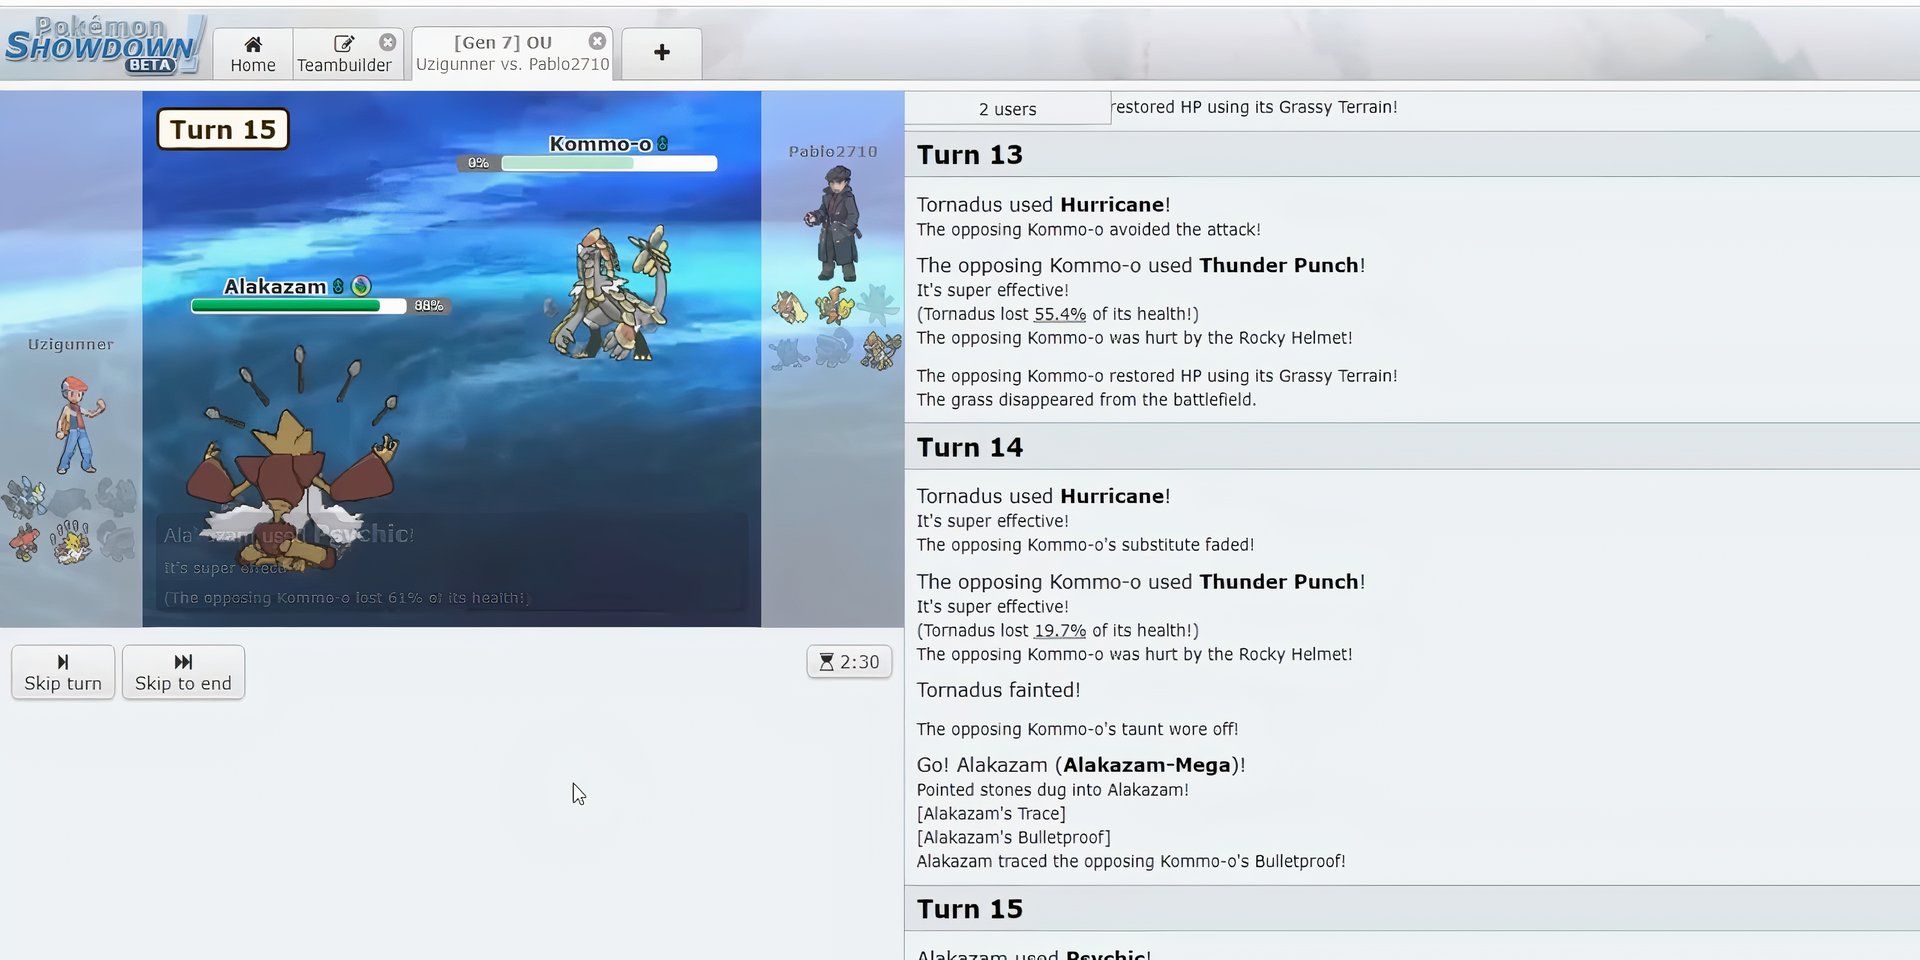Viewport: 1920px width, 960px height.
Task: Click Alakazam's Mega Stone icon
Action: 361,287
